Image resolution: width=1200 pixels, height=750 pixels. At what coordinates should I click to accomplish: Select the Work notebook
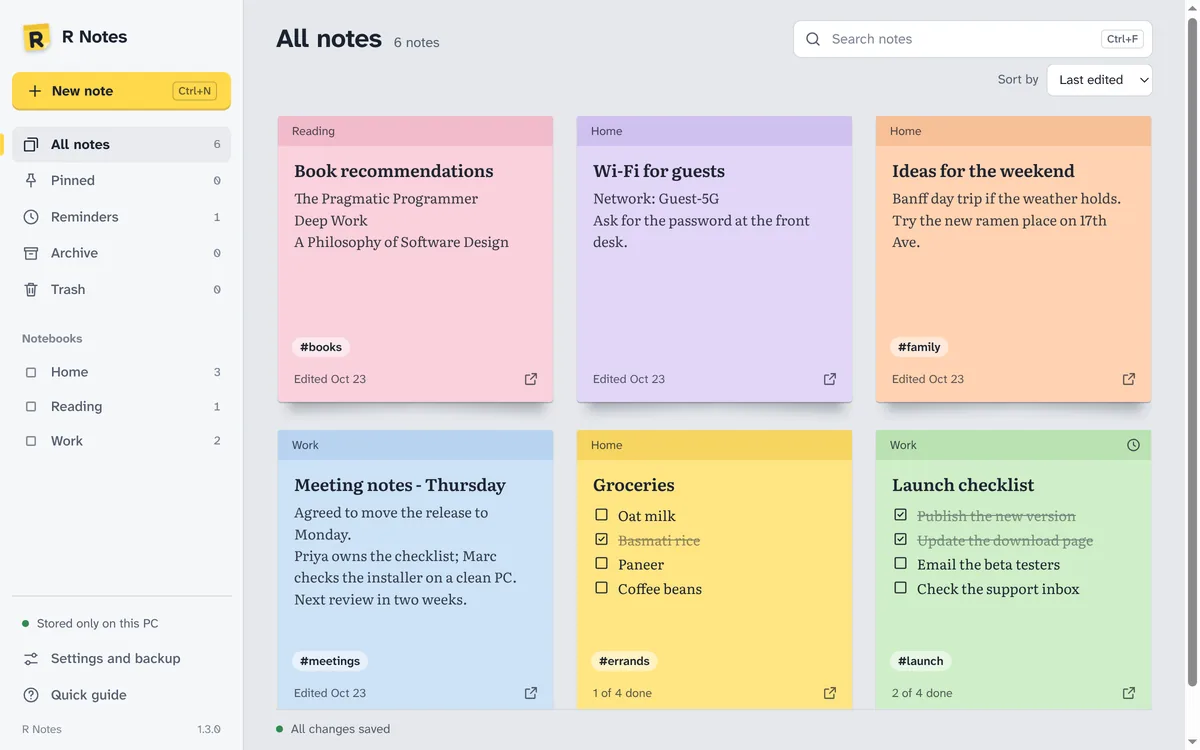(121, 441)
